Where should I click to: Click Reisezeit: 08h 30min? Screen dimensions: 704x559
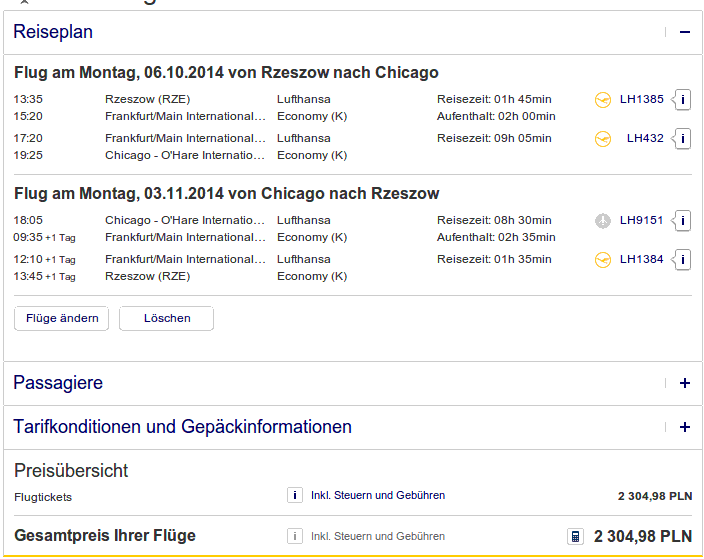coord(494,220)
